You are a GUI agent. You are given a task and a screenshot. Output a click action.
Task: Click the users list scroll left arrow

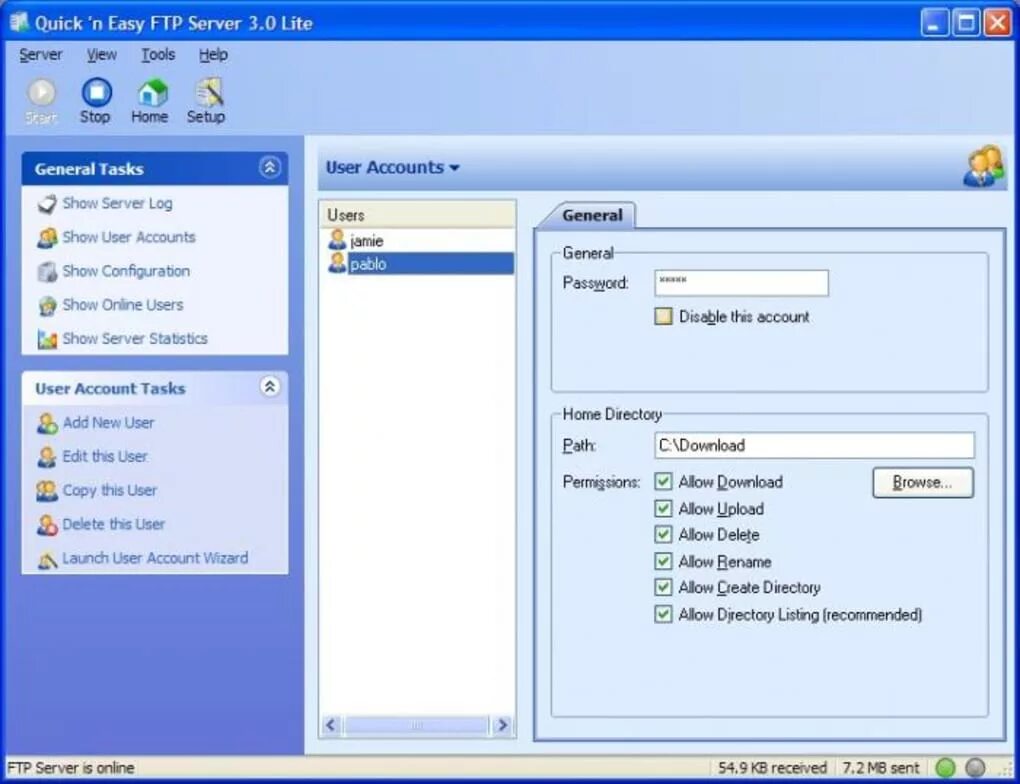coord(332,725)
